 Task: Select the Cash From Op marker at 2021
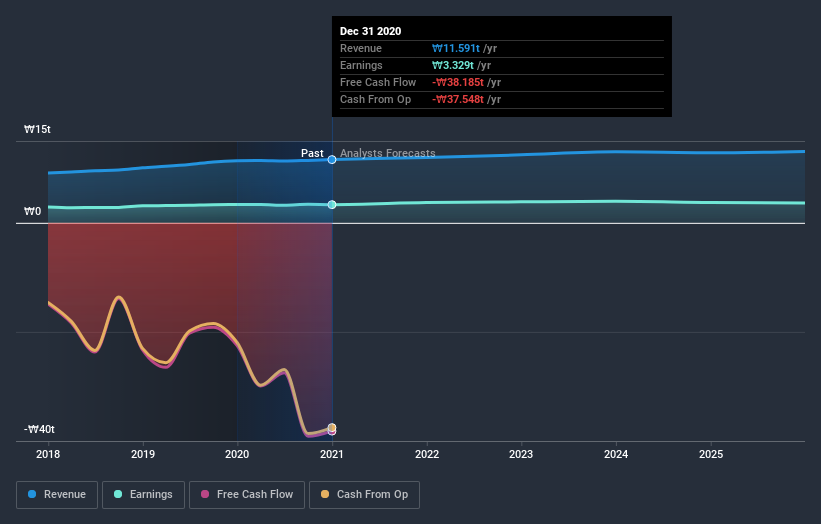332,428
